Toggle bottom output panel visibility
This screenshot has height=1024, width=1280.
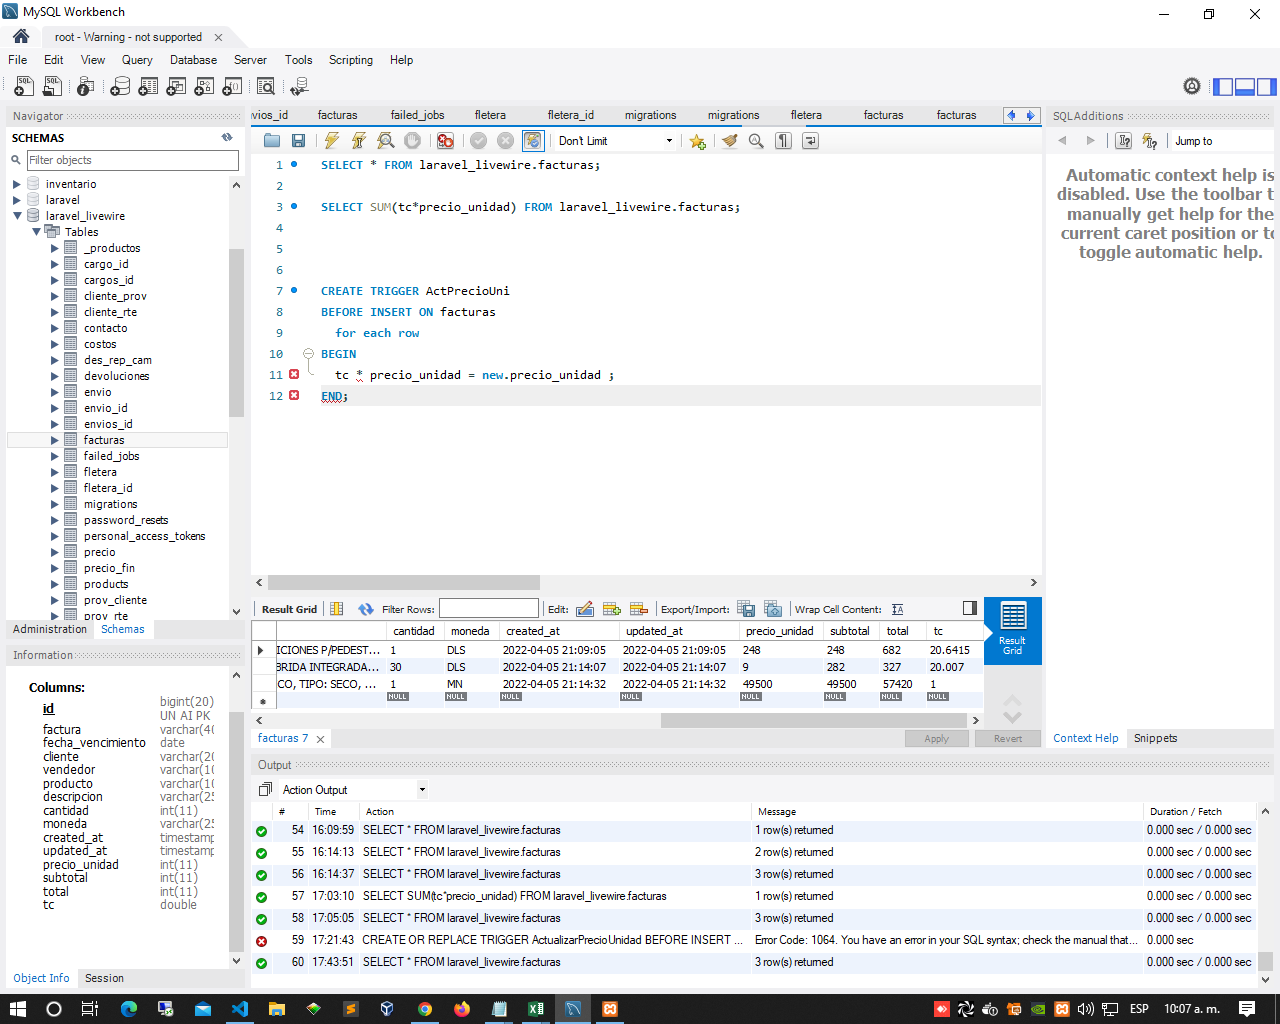pos(1245,87)
